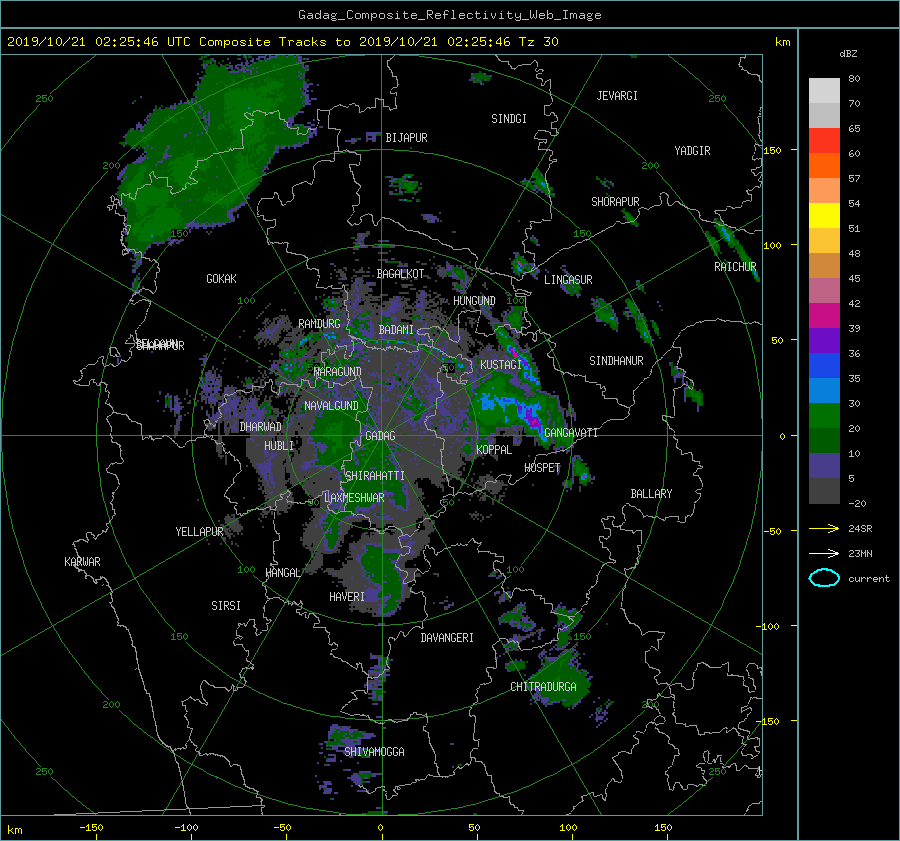The image size is (900, 841).
Task: Select the BAGALKOT label
Action: 400,274
